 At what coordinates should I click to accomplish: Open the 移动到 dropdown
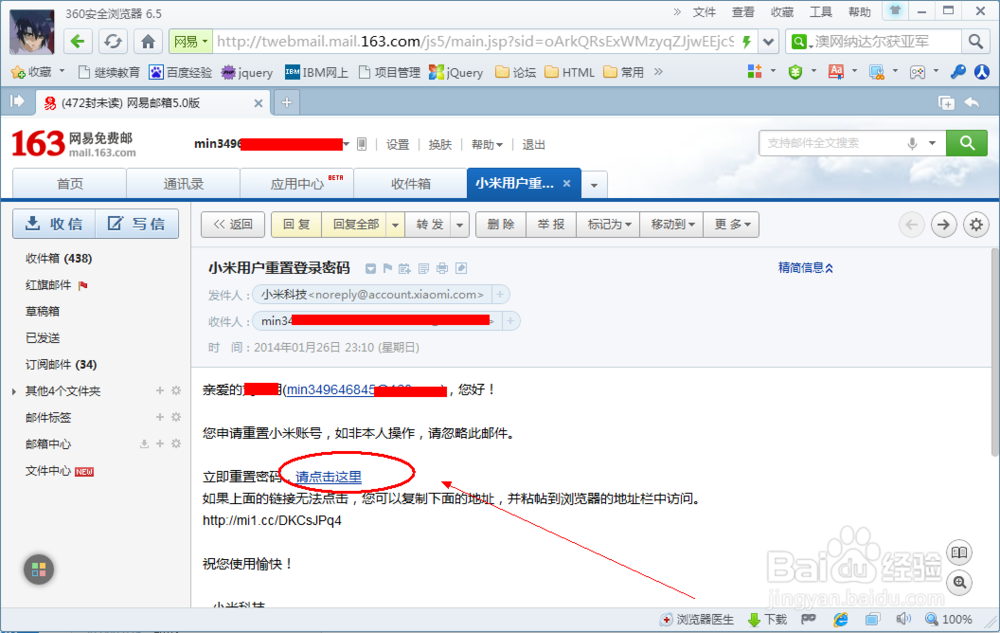672,224
